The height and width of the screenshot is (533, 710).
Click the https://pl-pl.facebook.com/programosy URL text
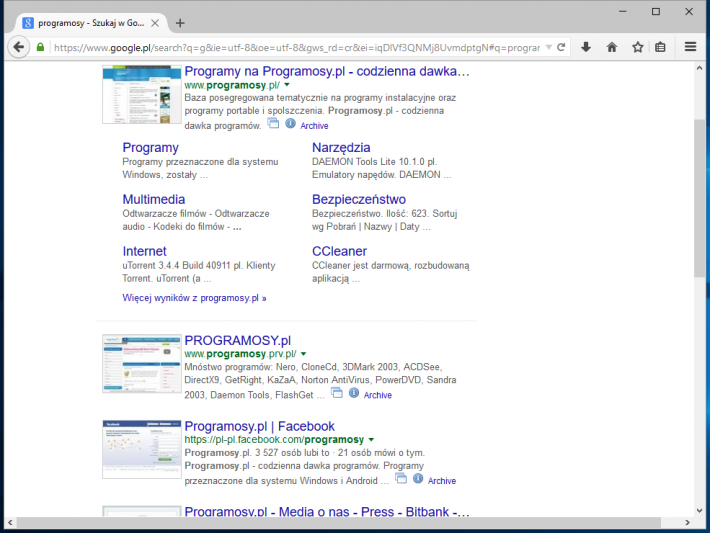274,439
